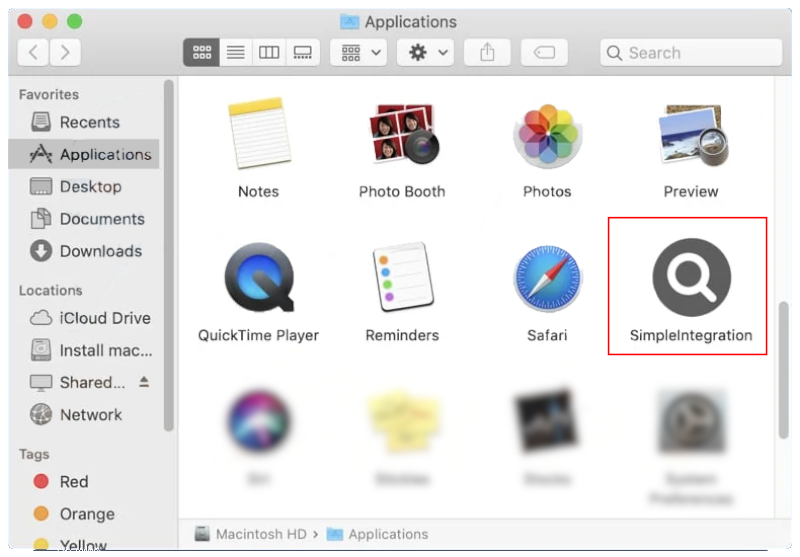
Task: Switch to icon view mode
Action: [x=201, y=52]
